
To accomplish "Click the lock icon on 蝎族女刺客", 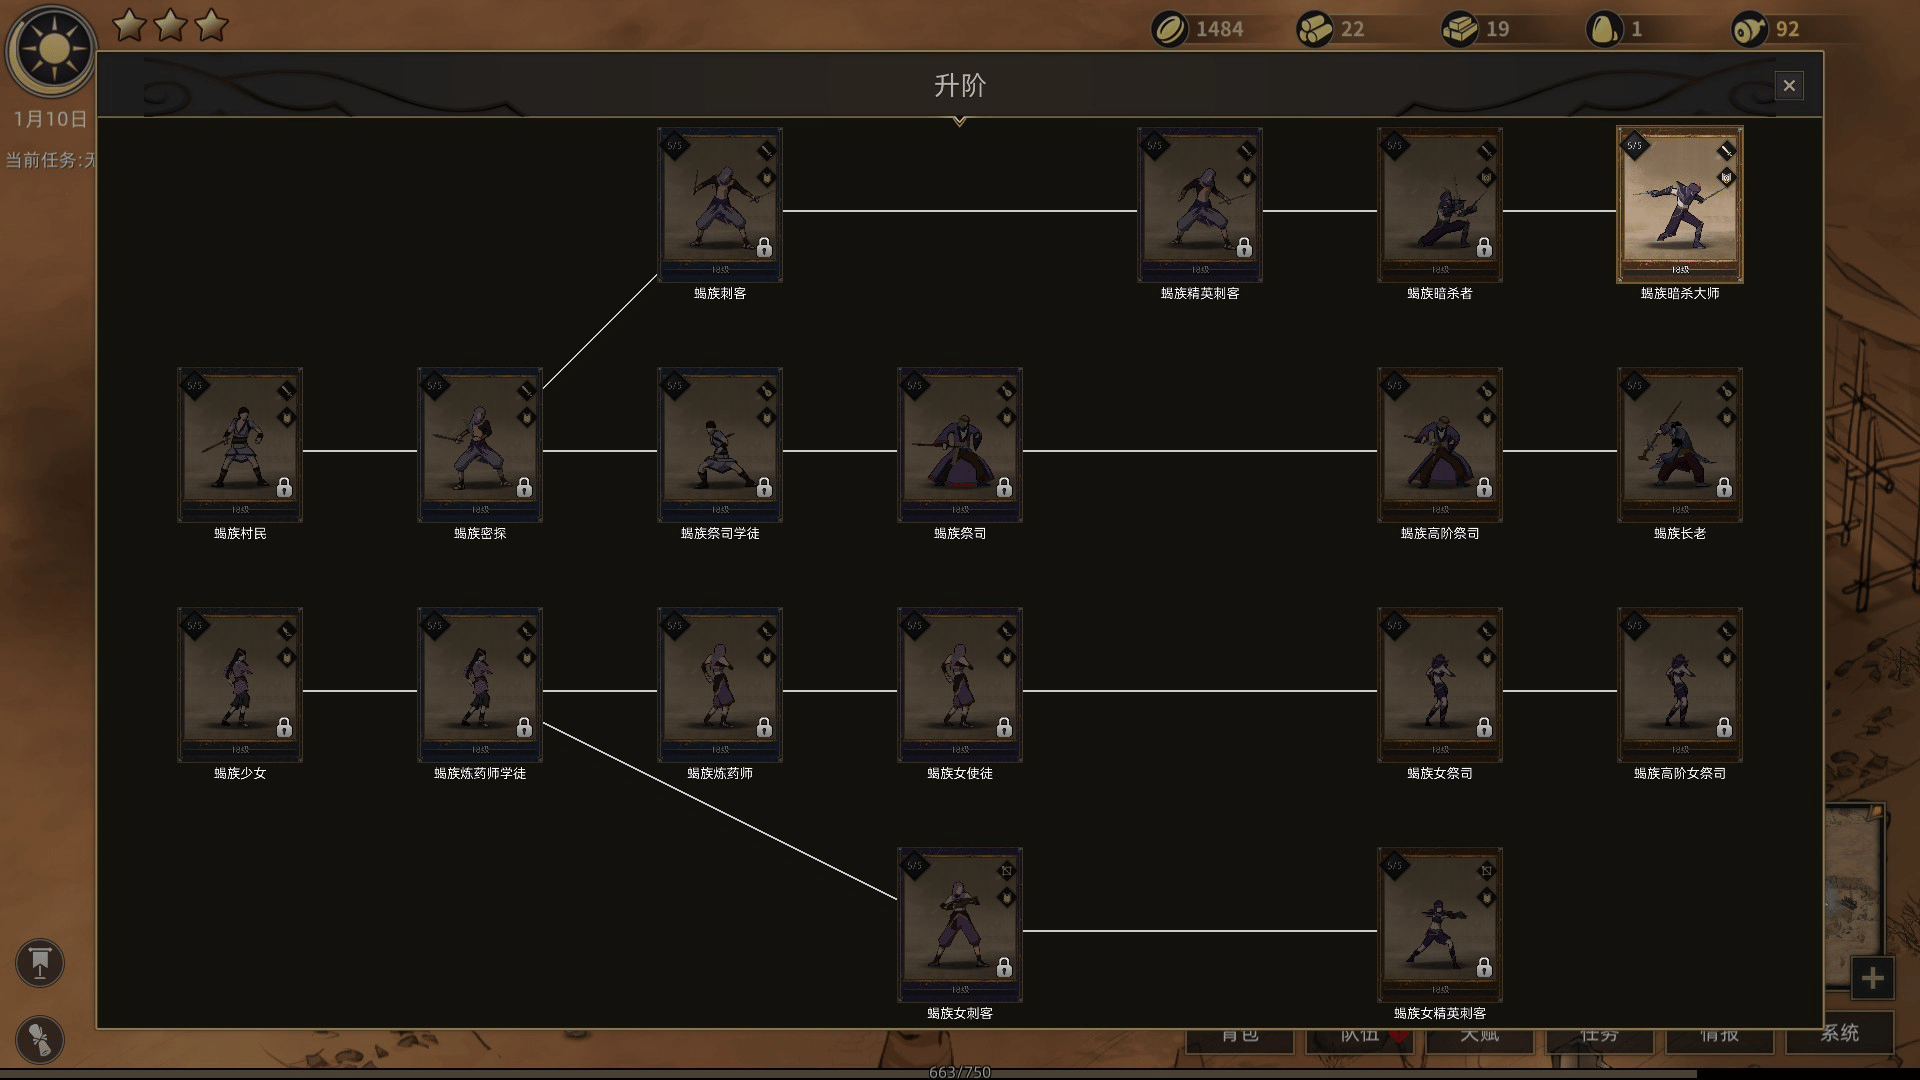I will tap(1004, 968).
